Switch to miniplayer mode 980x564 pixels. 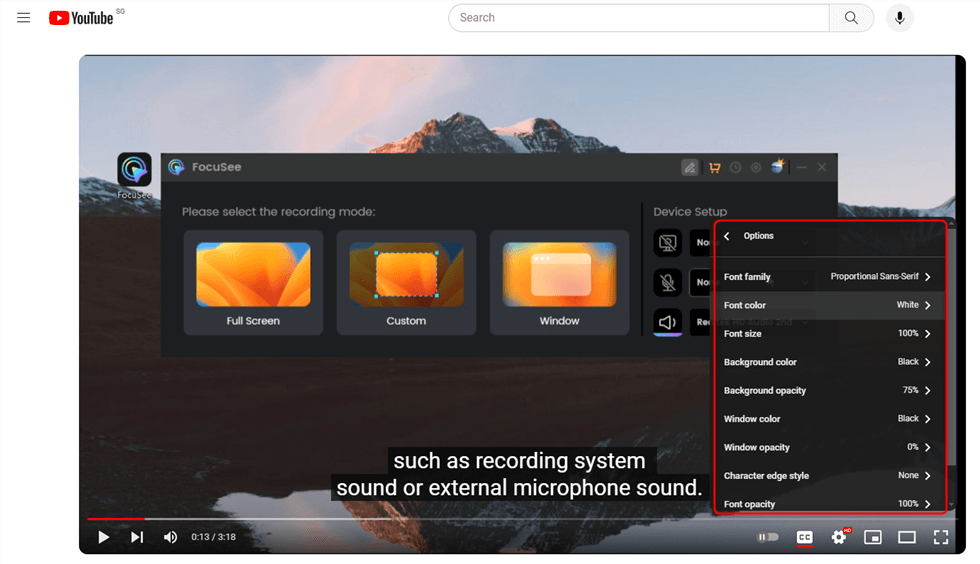click(x=872, y=537)
